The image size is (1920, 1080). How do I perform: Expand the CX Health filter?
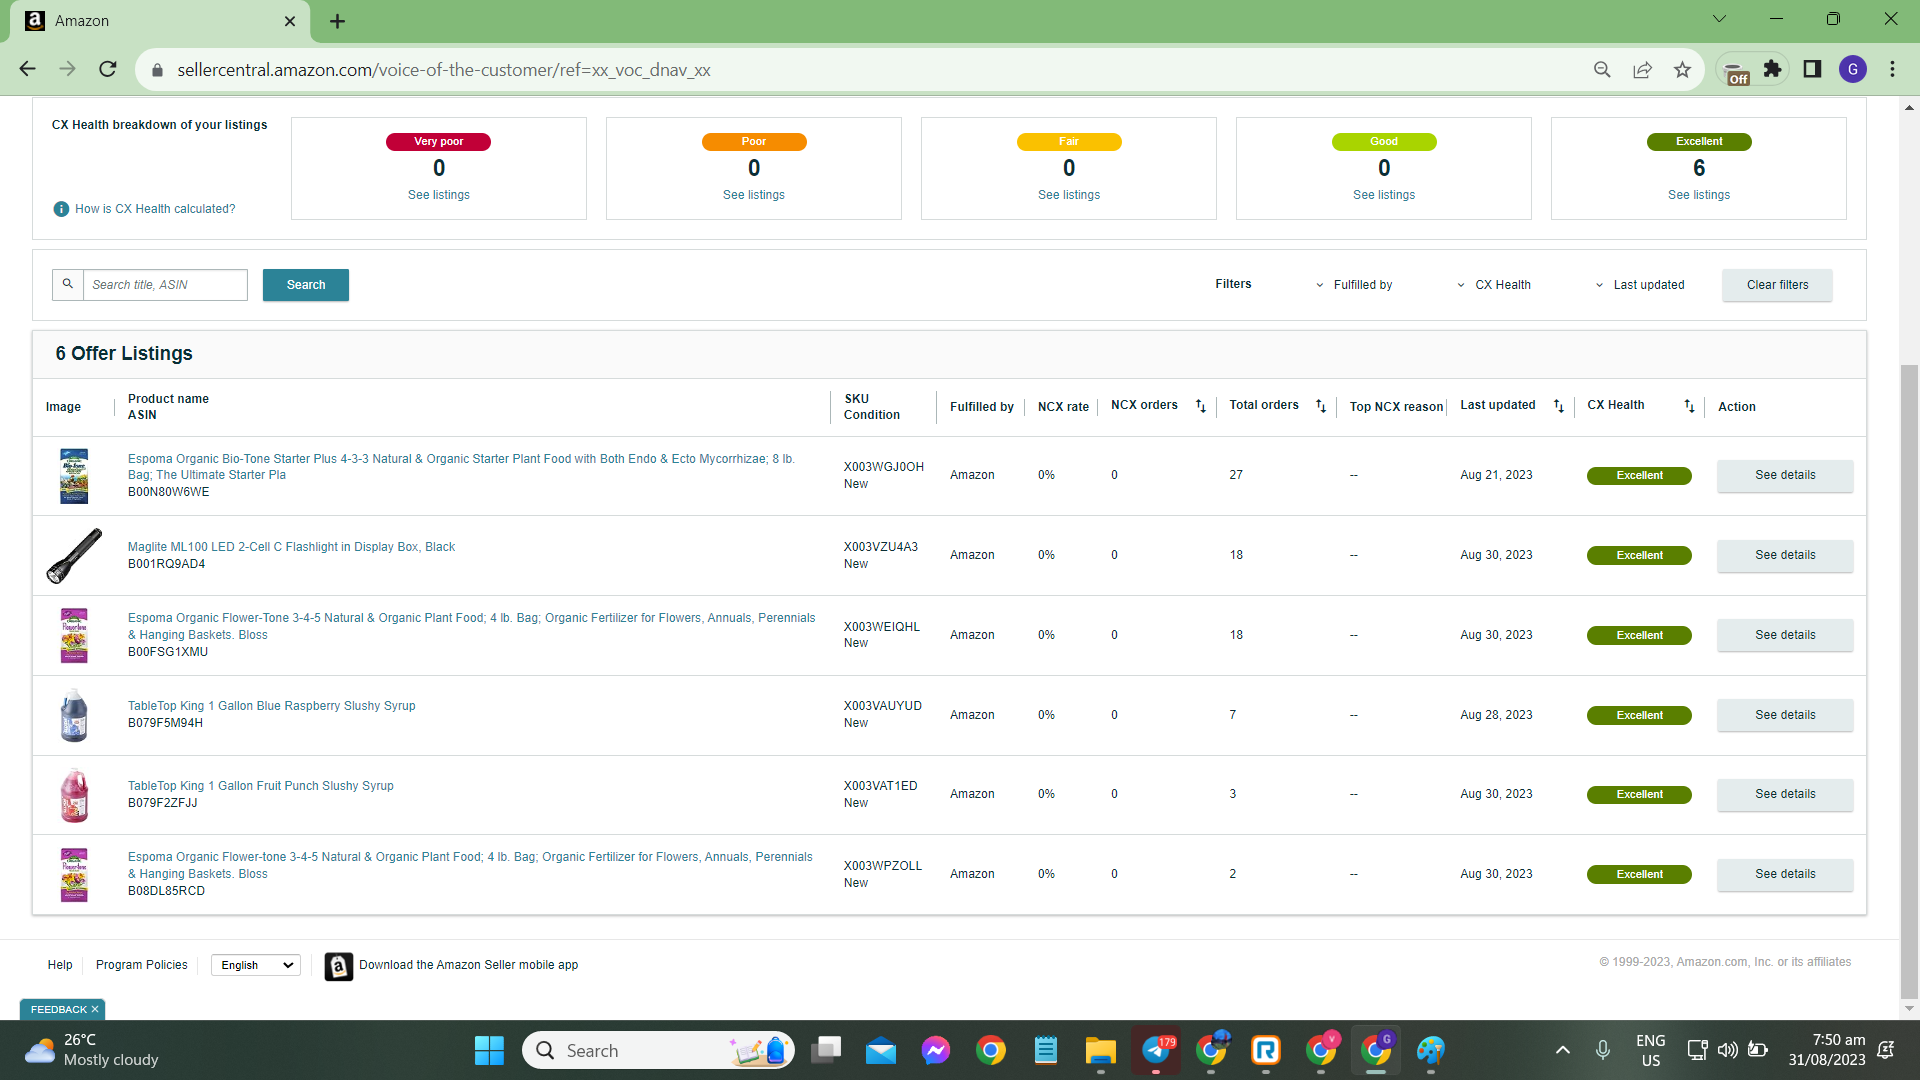[1494, 285]
